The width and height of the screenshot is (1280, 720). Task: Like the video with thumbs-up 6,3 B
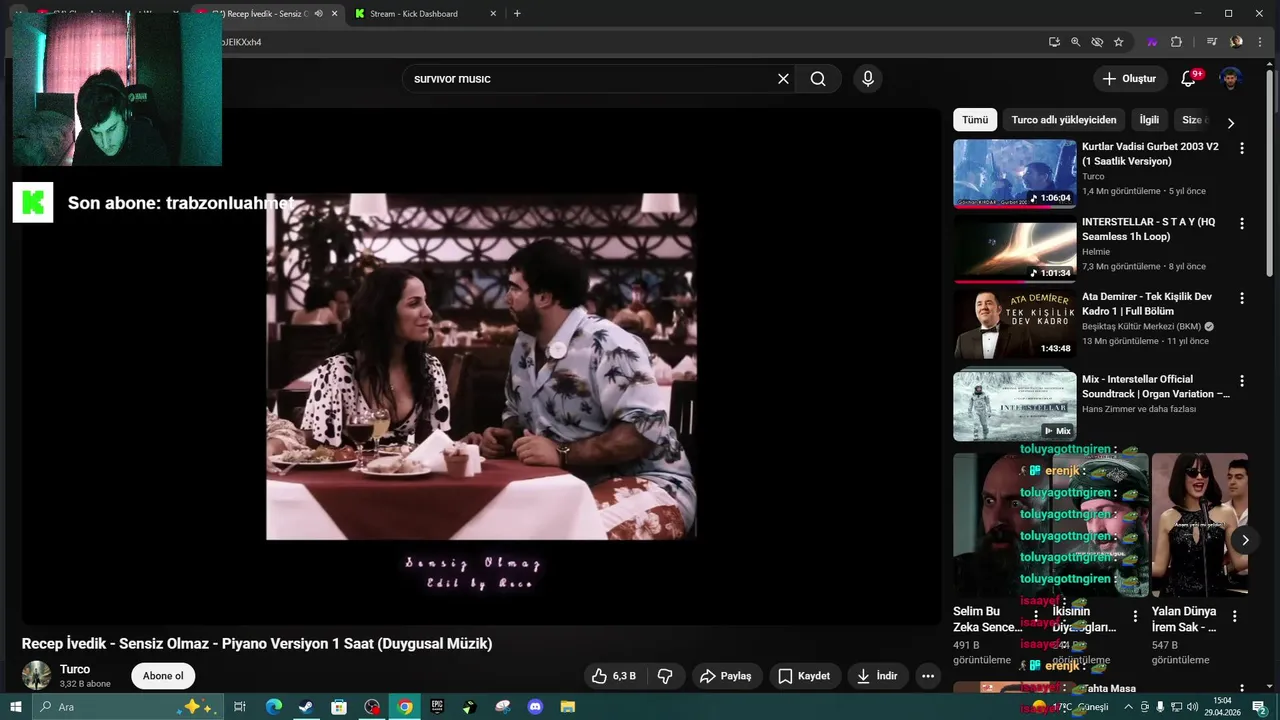(615, 676)
